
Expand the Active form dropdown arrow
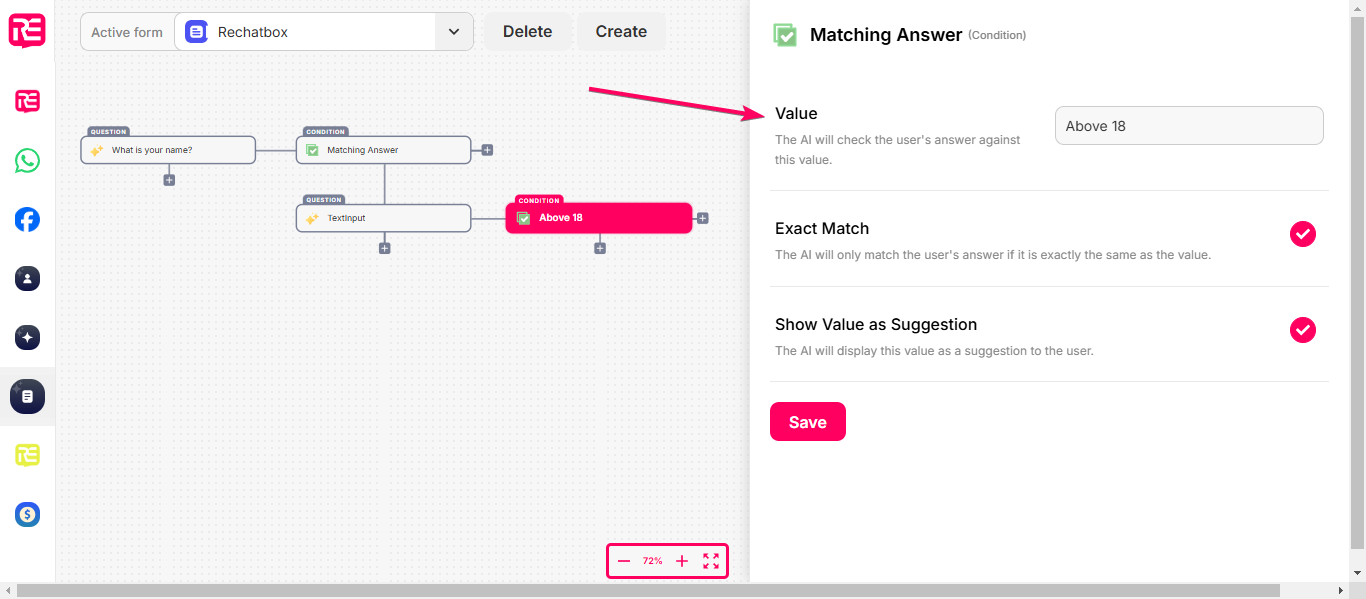click(454, 32)
